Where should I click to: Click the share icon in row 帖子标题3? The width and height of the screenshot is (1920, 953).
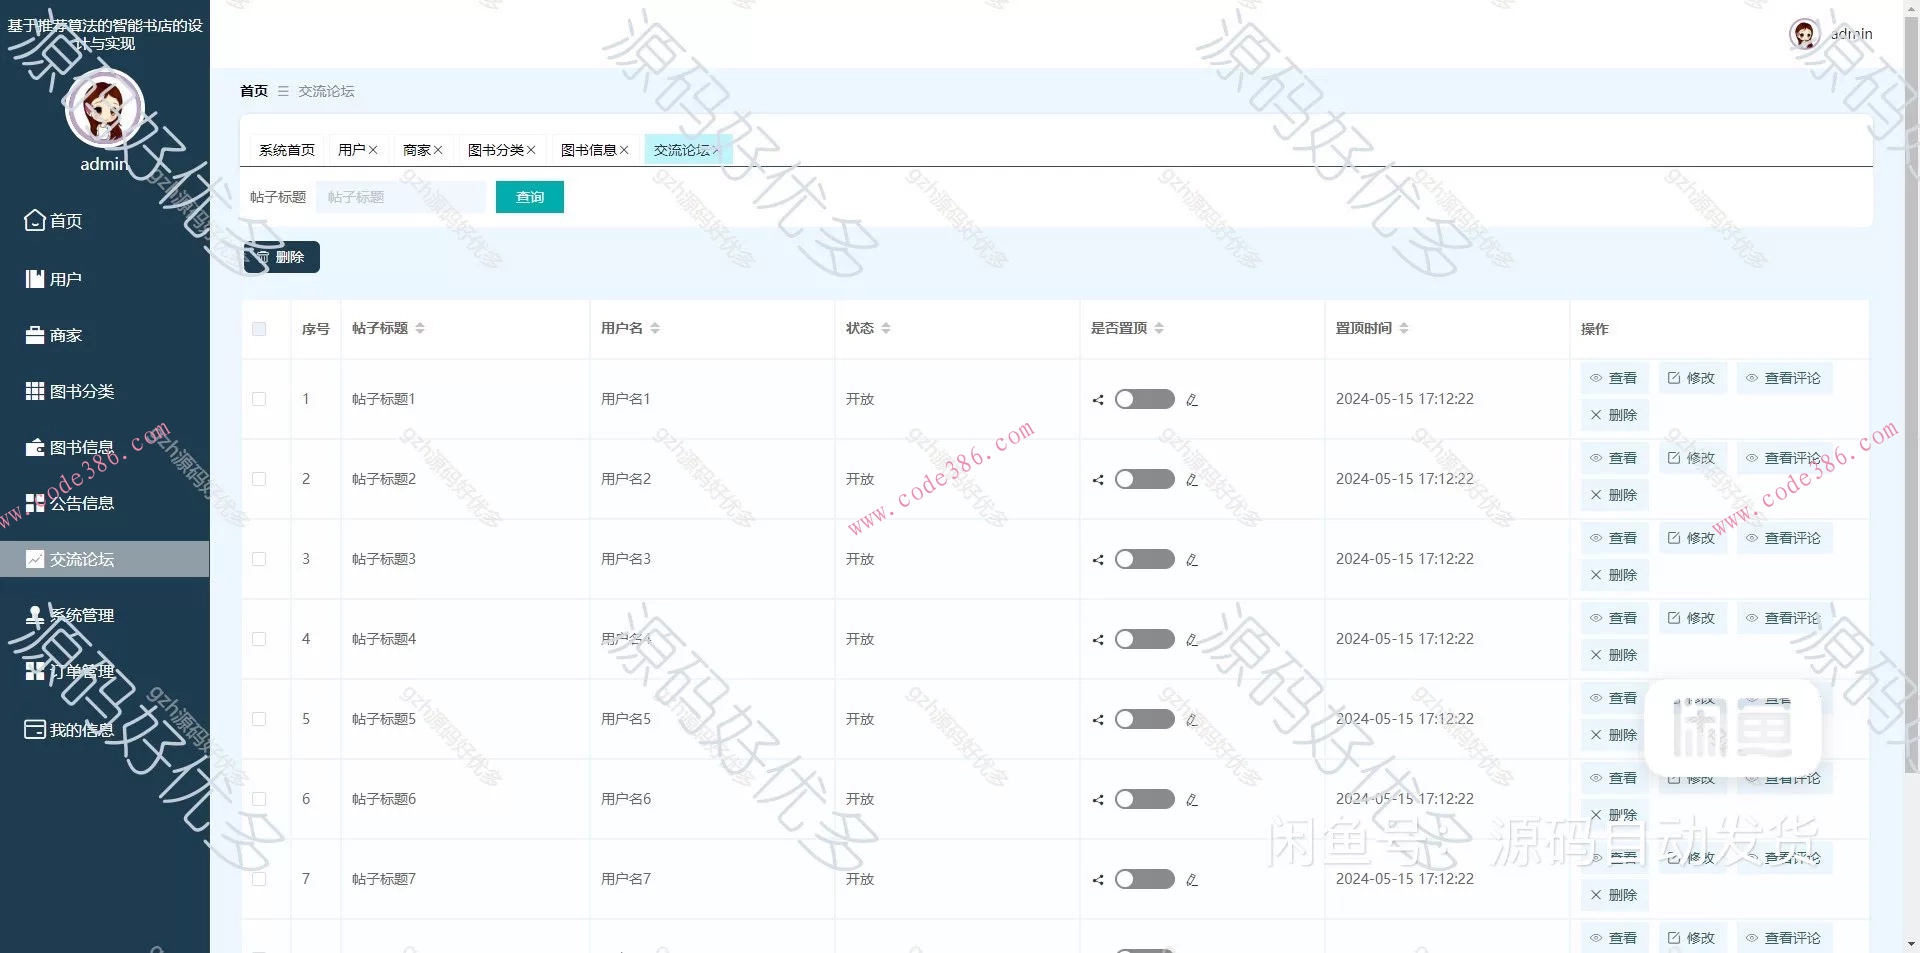(1098, 560)
